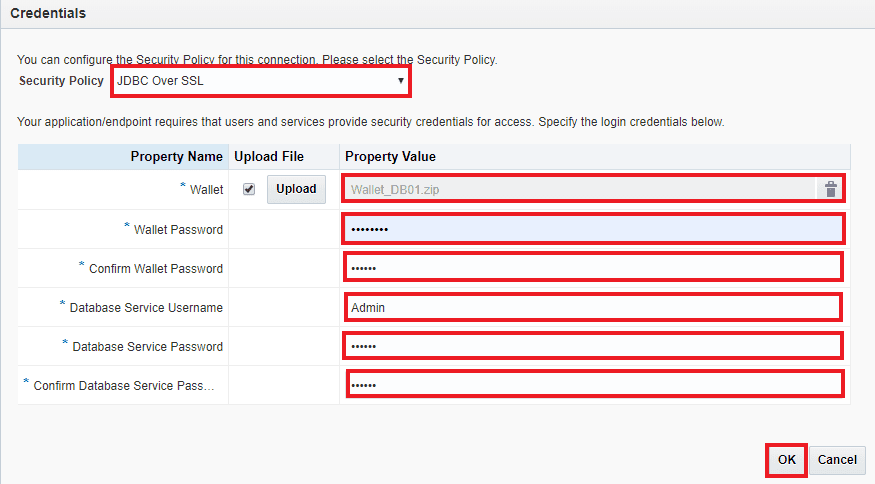Click the Wallet_DB01.zip file name field

[x=580, y=189]
